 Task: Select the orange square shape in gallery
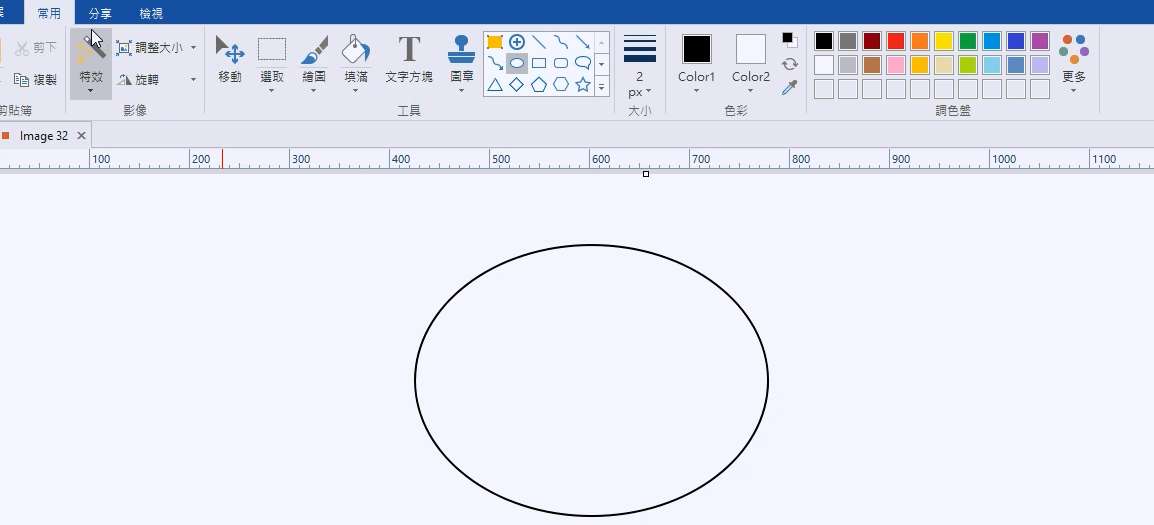[x=495, y=42]
